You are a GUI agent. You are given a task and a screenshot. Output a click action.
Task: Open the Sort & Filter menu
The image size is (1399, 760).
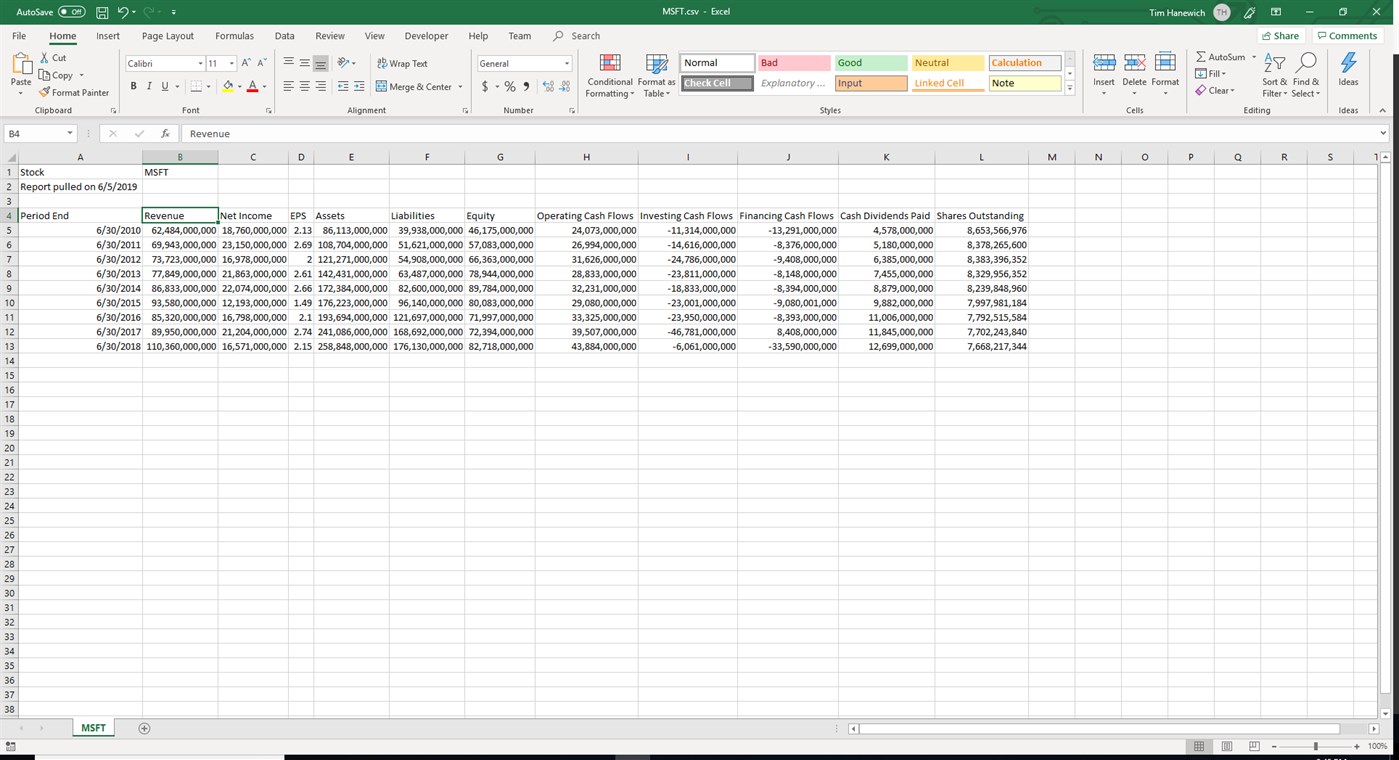pyautogui.click(x=1275, y=76)
